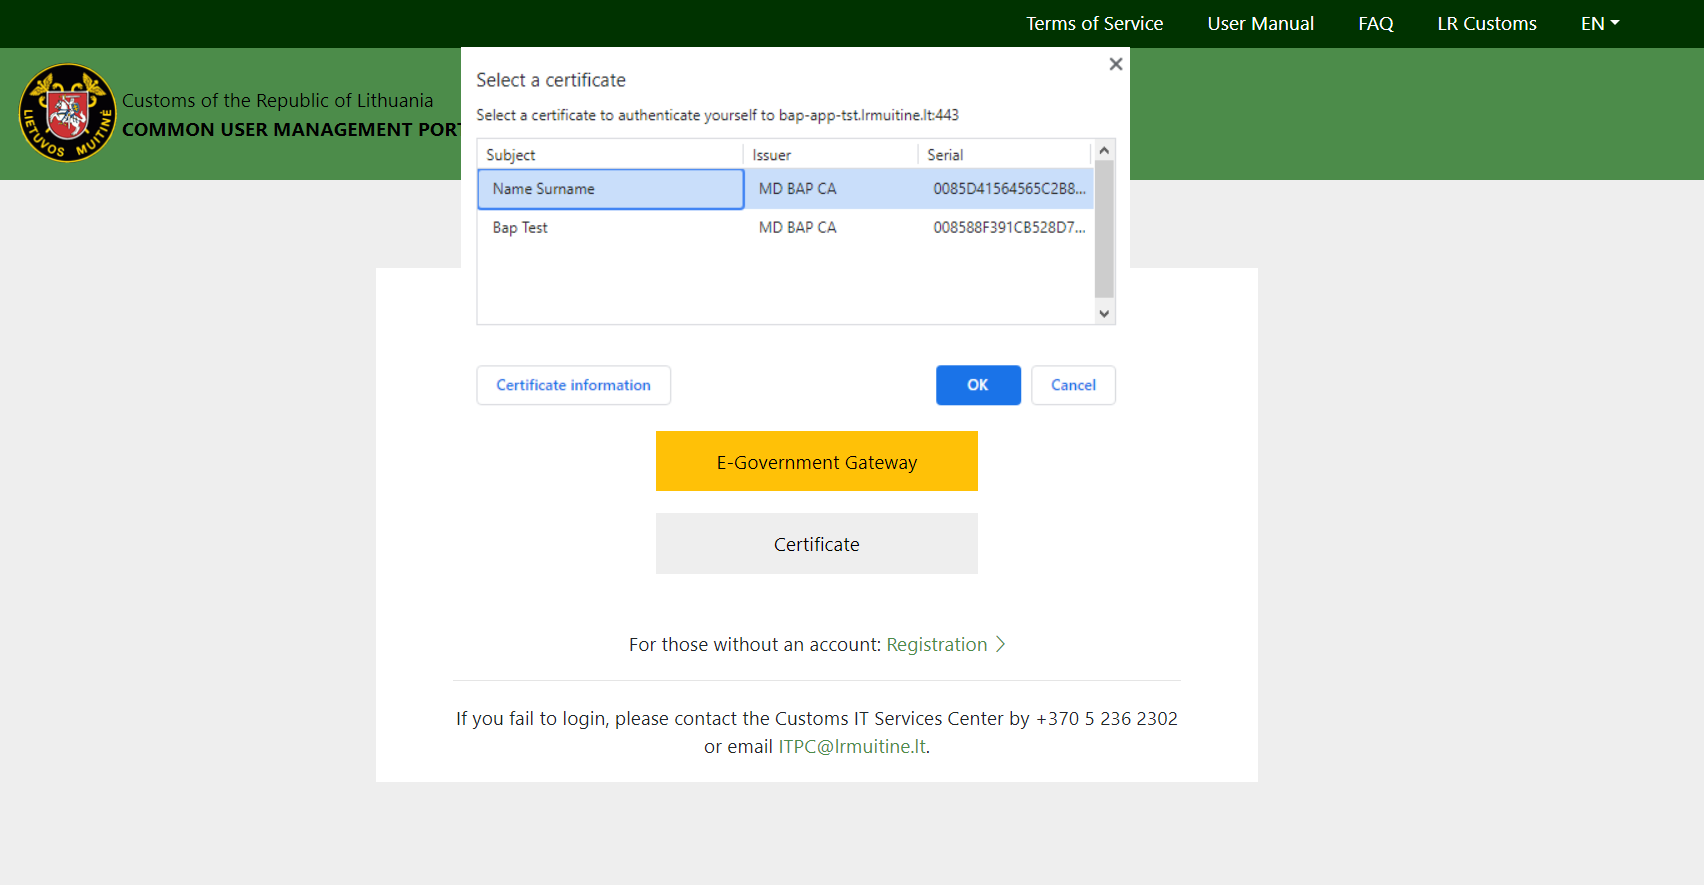This screenshot has width=1704, height=885.
Task: Click chevron arrow next to Registration
Action: pyautogui.click(x=1000, y=645)
